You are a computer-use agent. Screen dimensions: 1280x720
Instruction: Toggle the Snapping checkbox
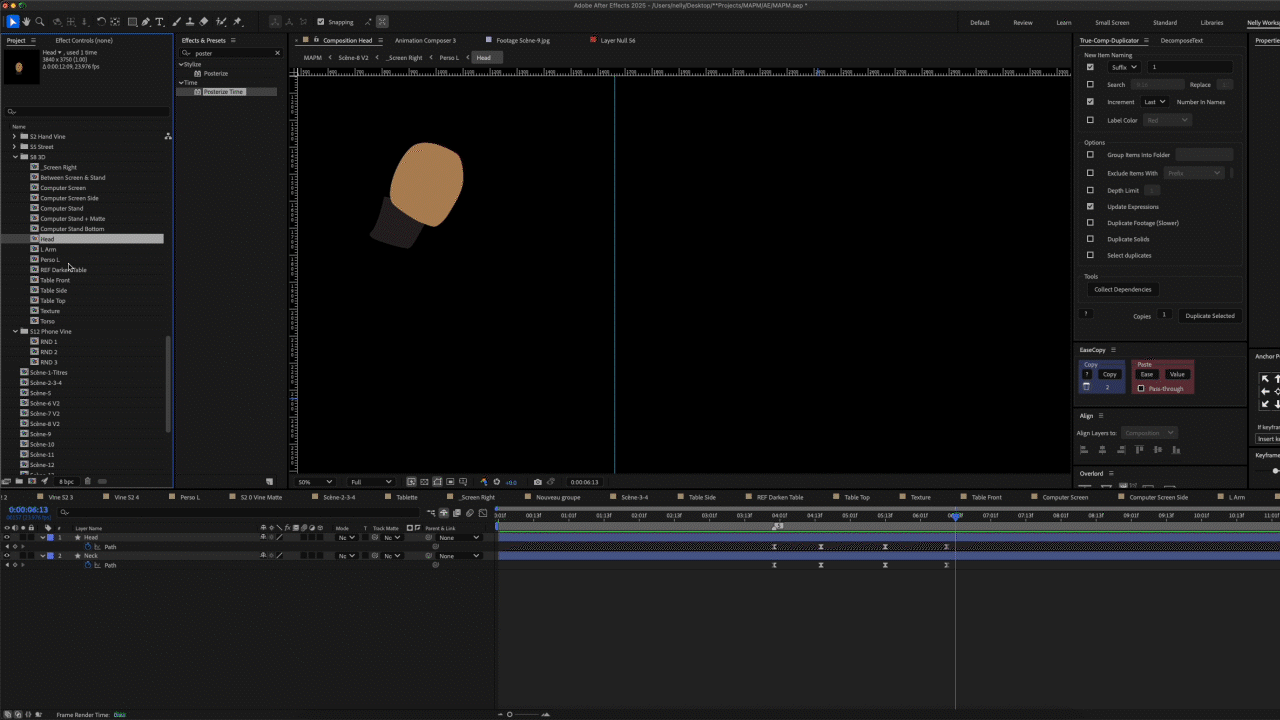coord(320,22)
